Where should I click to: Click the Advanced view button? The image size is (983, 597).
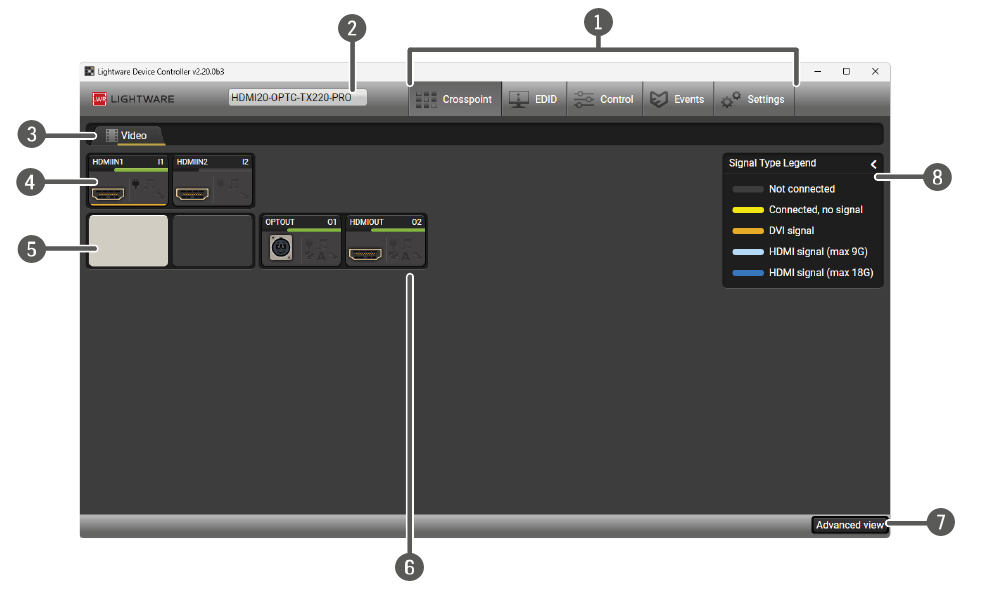pos(849,525)
